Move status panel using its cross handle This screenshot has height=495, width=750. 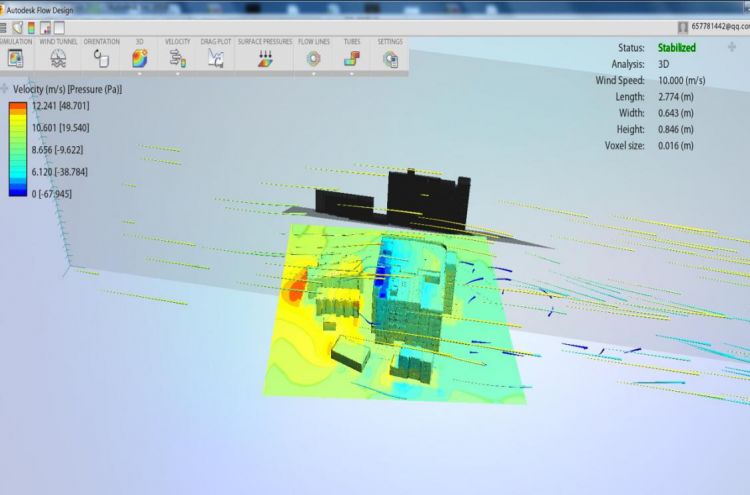pyautogui.click(x=732, y=47)
